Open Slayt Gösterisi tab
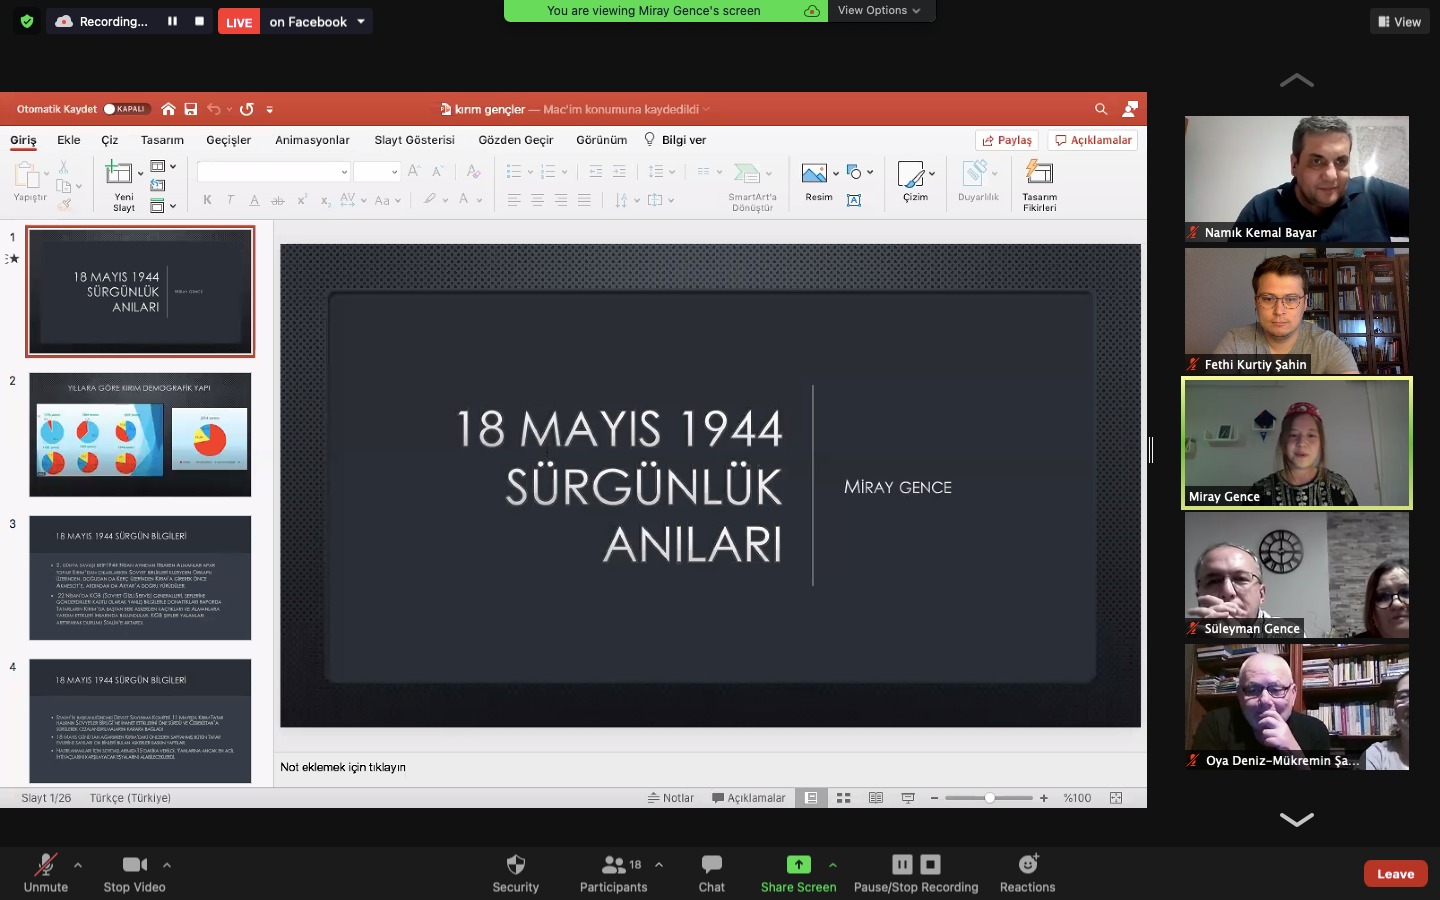This screenshot has height=900, width=1440. click(x=414, y=140)
